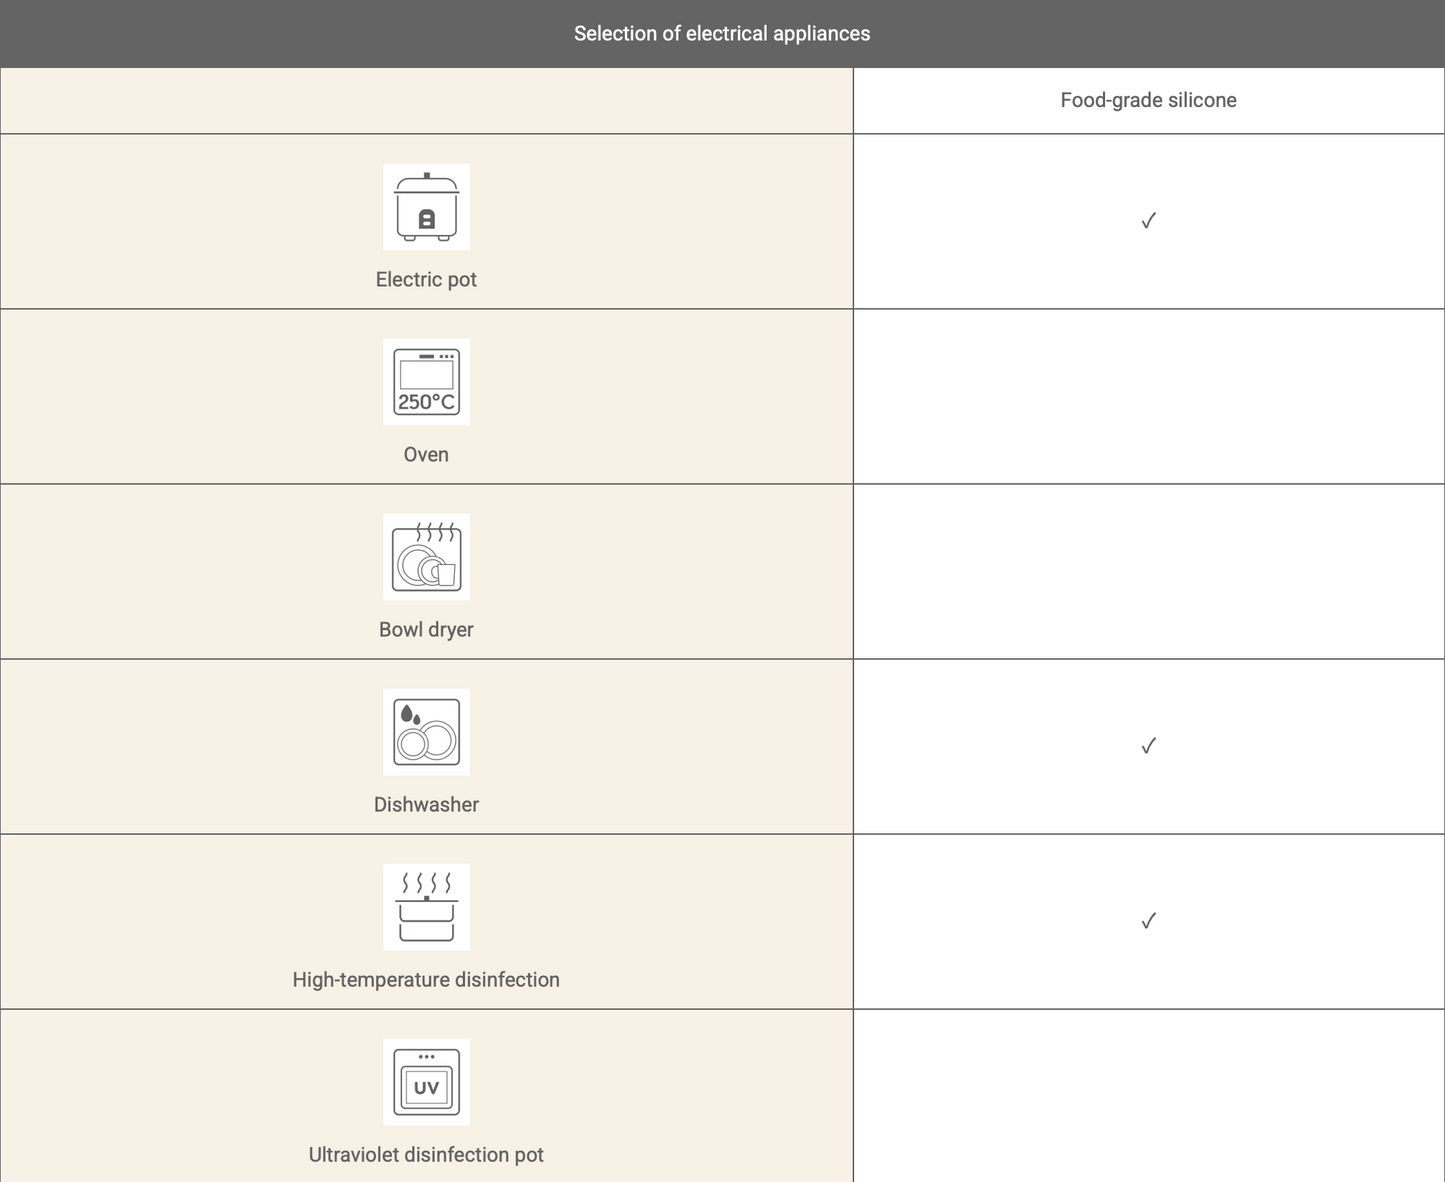Click the empty silicone cell in Oven row
The image size is (1445, 1182).
[x=1148, y=396]
